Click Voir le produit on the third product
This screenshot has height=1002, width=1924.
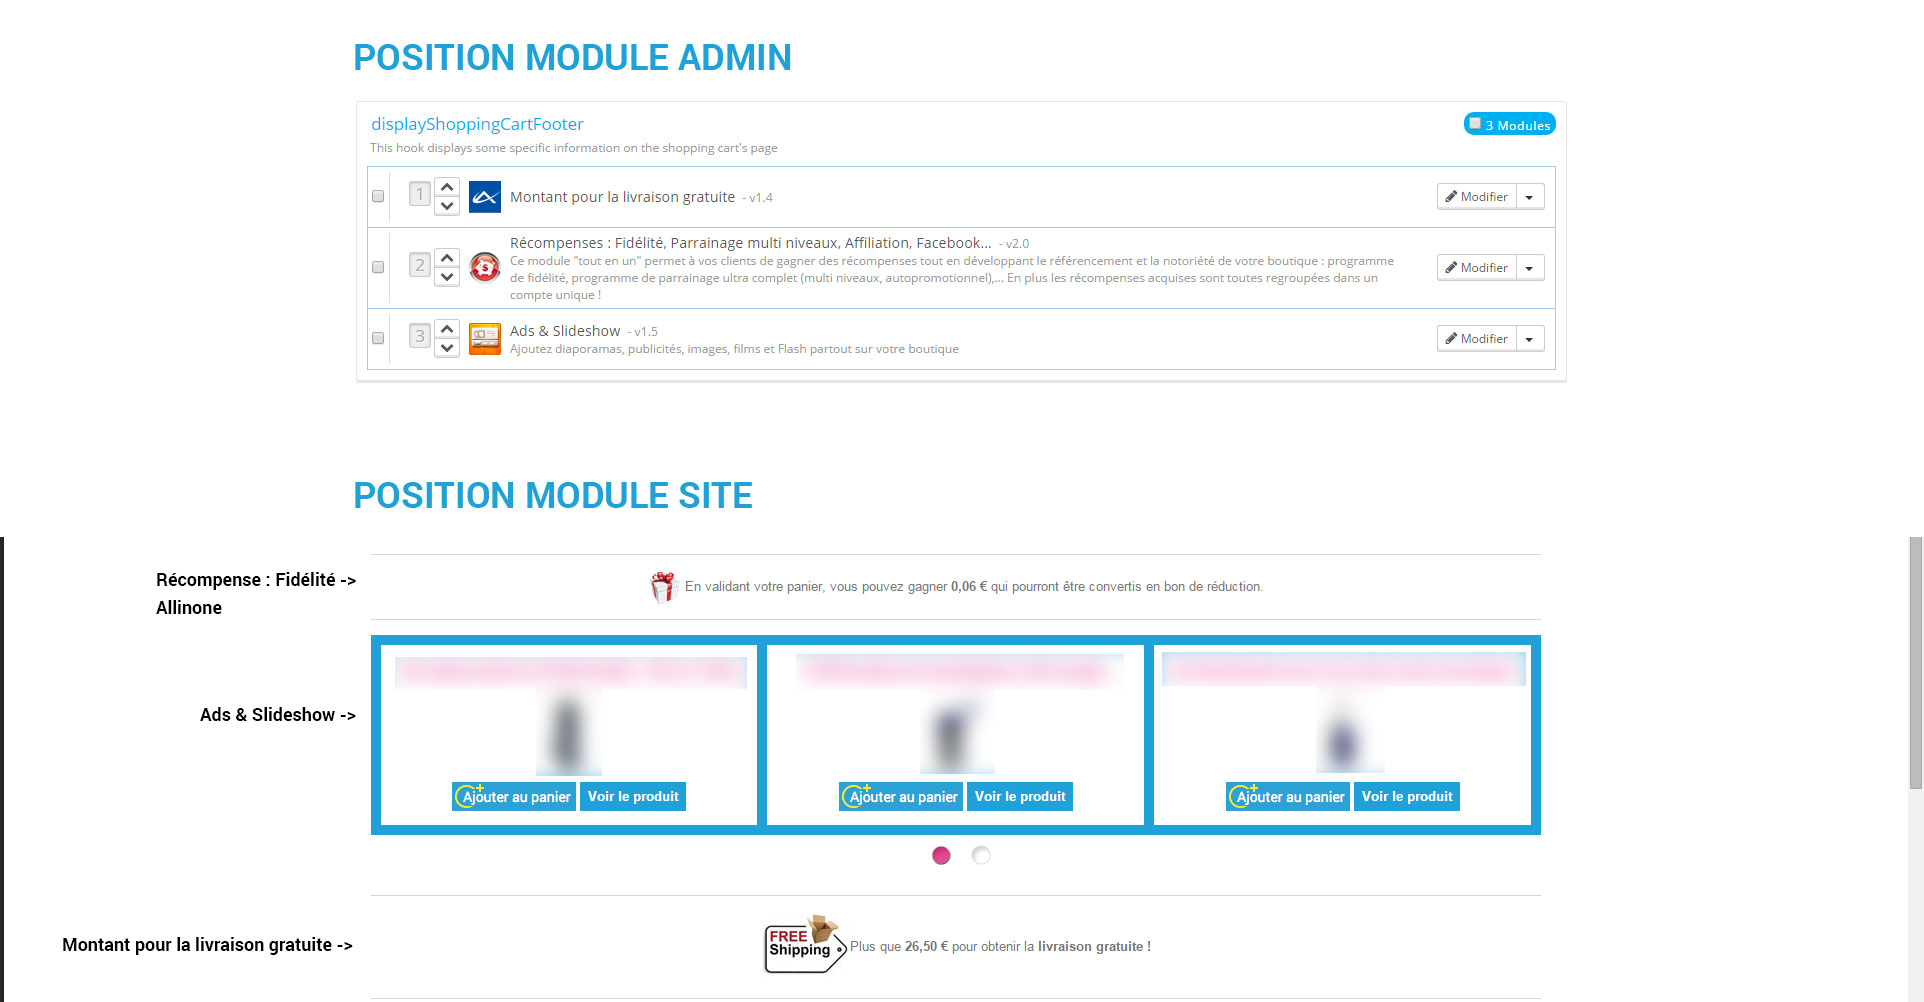tap(1407, 797)
